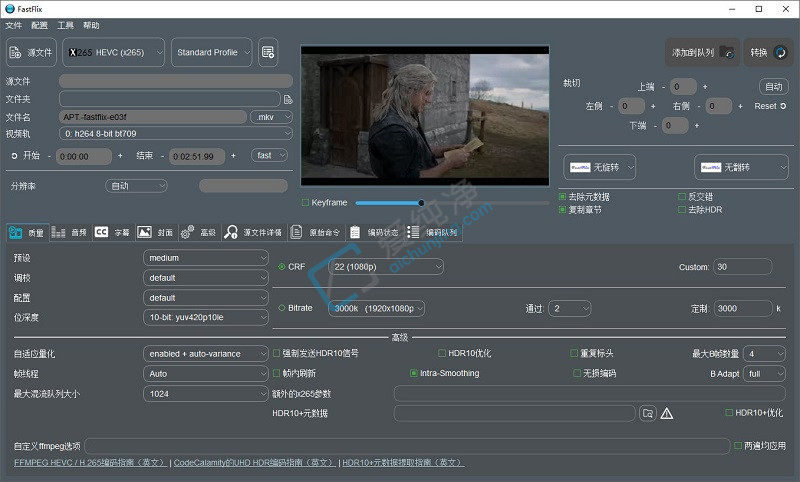Viewport: 800px width, 482px height.
Task: Enable 两遍均应用 checkbox
Action: click(x=738, y=446)
